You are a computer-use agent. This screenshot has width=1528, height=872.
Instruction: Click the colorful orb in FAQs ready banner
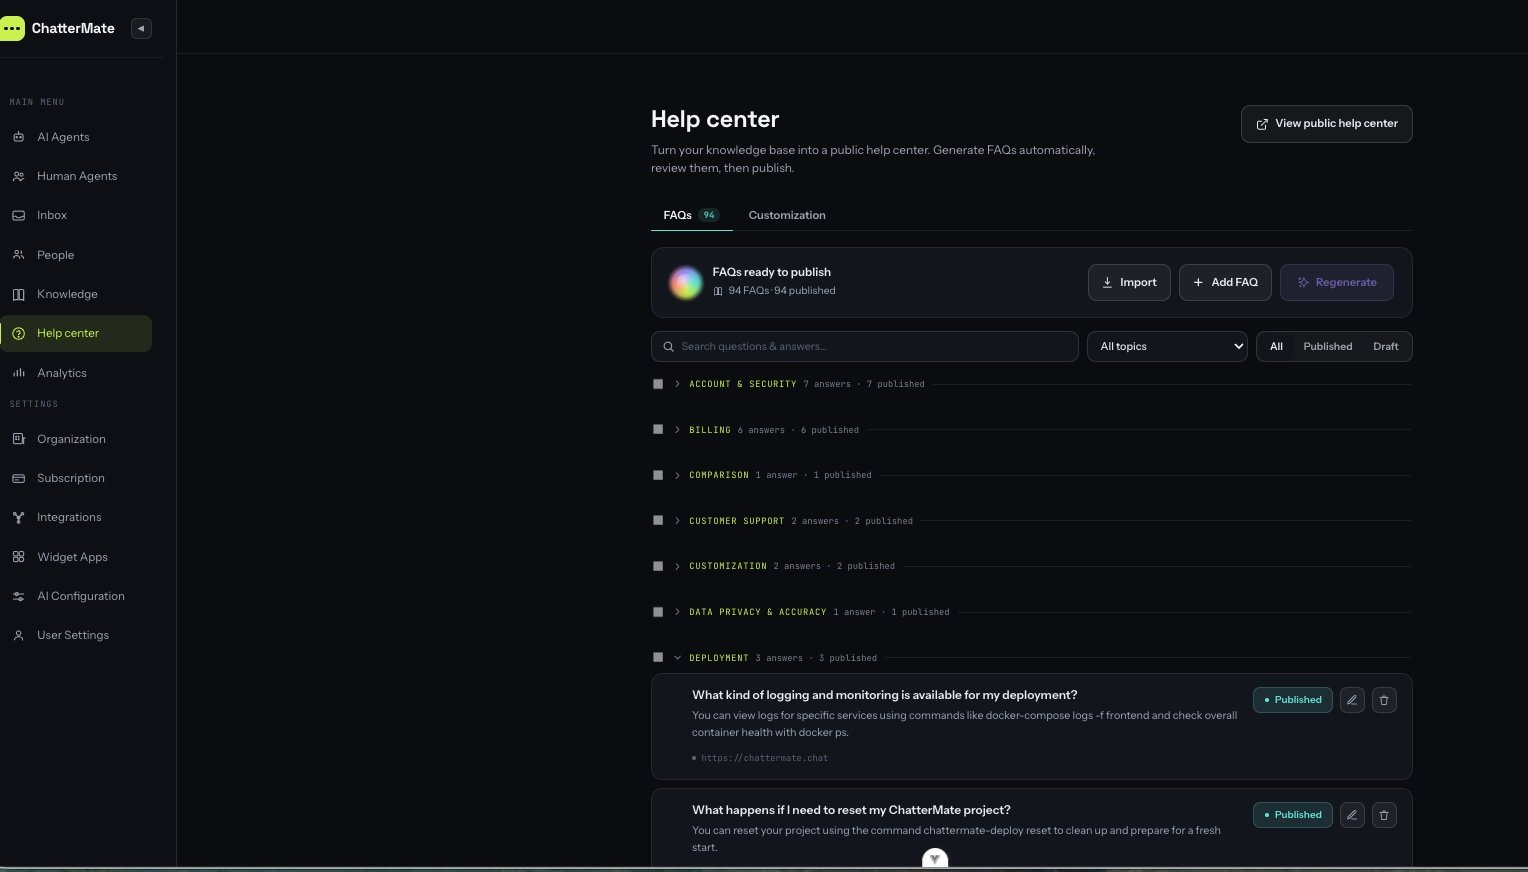(685, 283)
